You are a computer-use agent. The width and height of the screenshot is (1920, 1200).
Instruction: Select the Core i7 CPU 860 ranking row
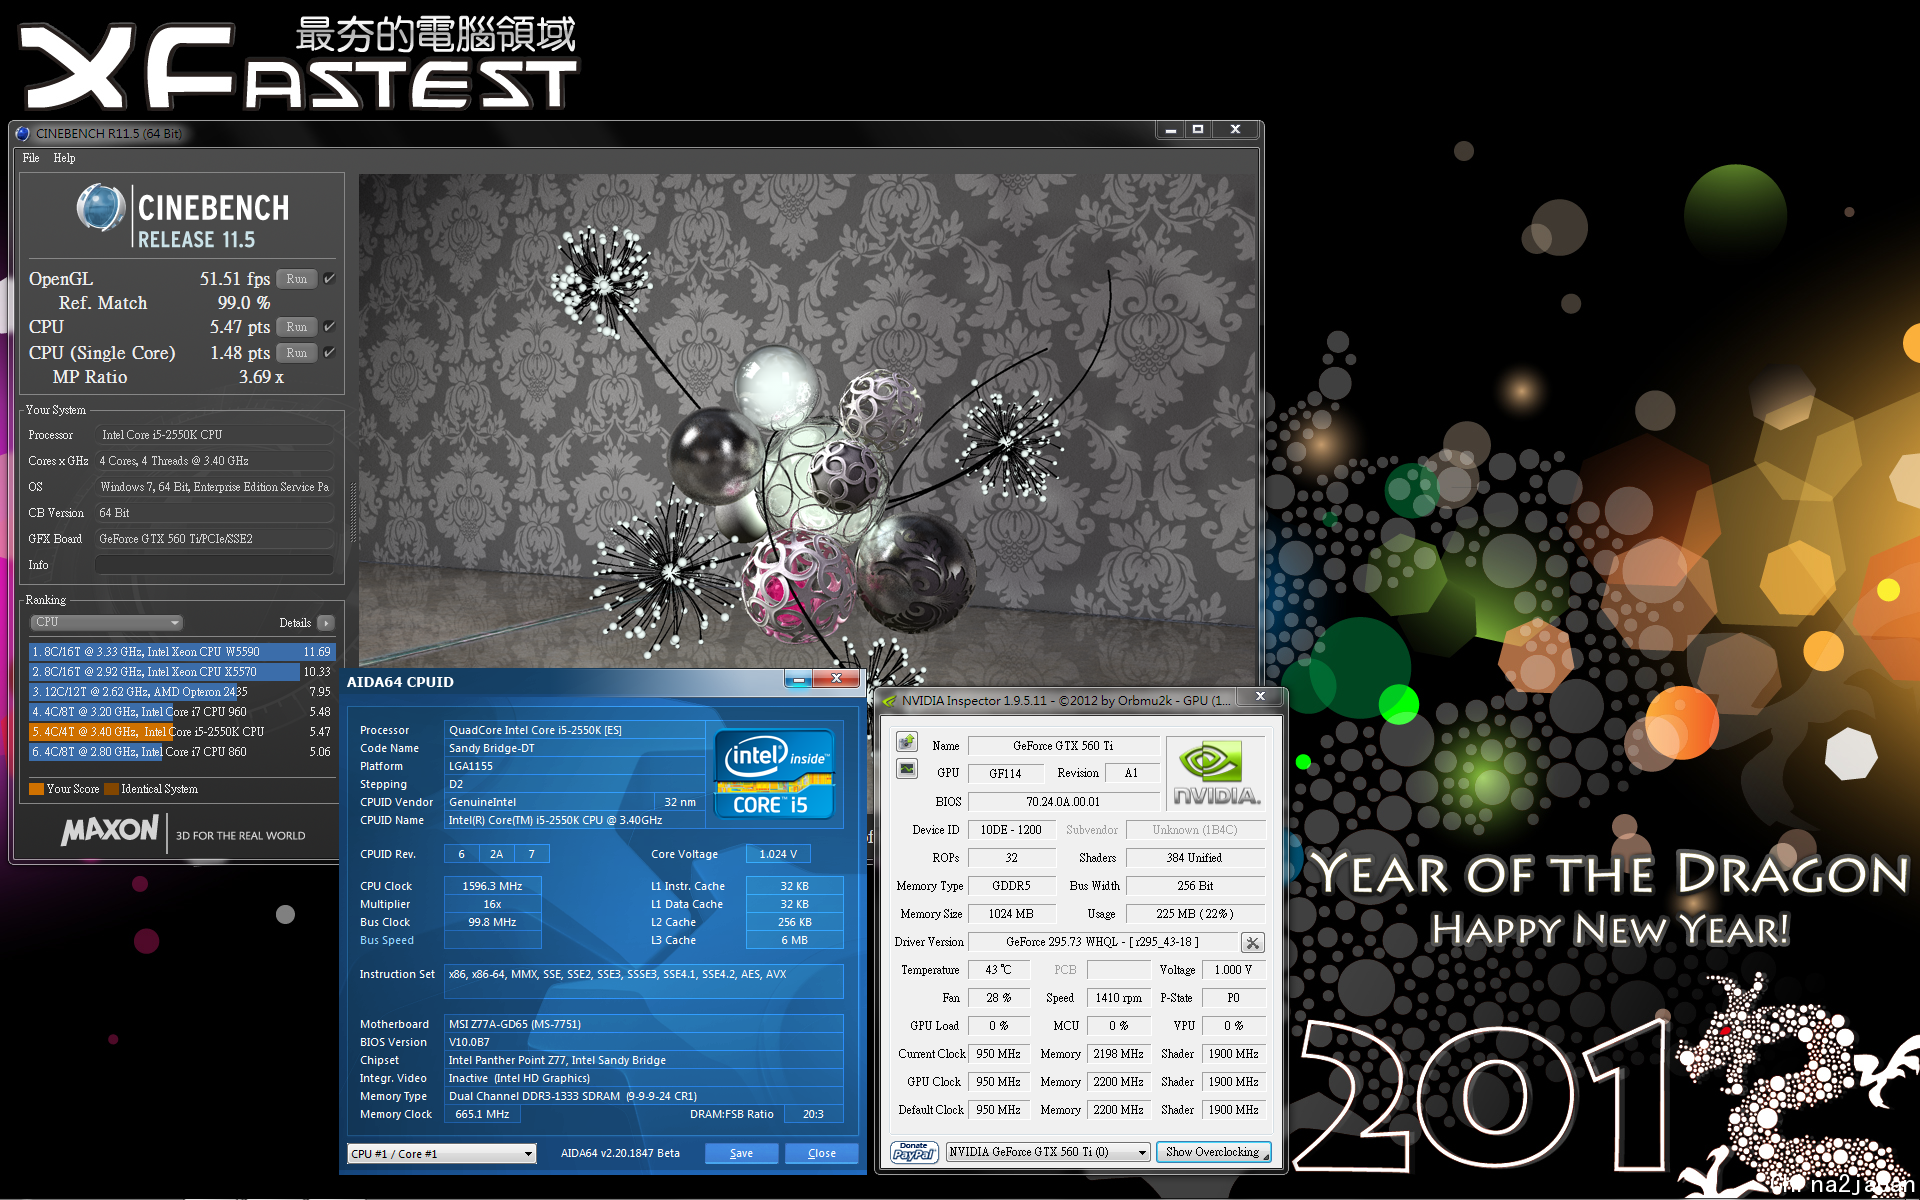(x=182, y=752)
